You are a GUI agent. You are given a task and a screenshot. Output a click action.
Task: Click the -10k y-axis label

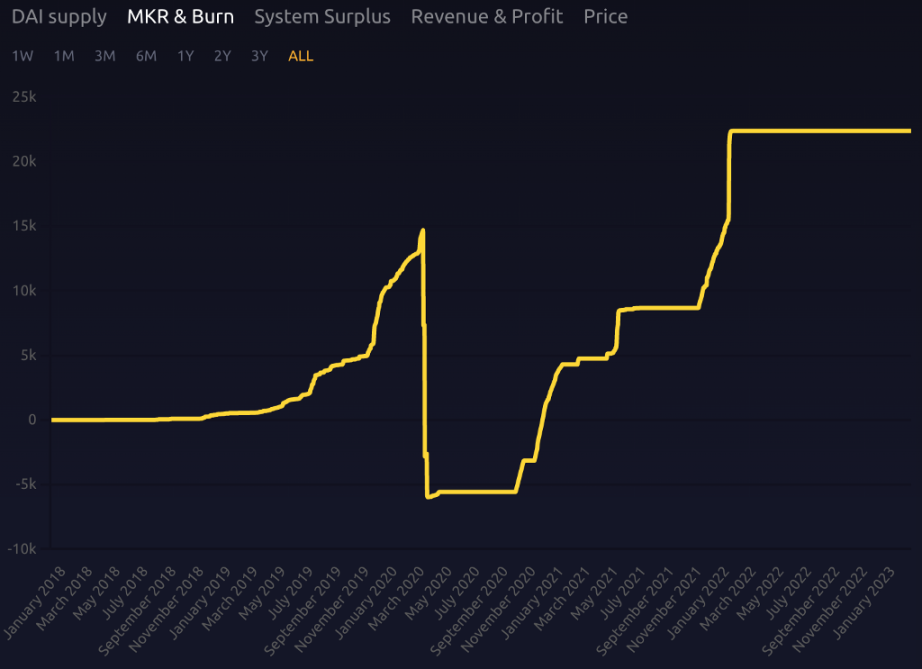point(22,549)
